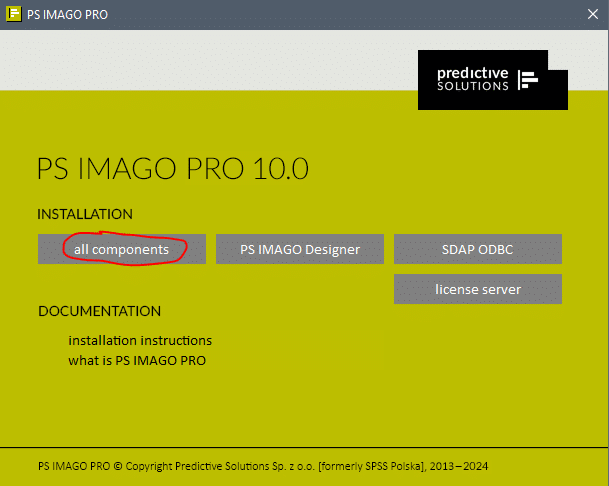Close the PS IMAGO PRO window
The width and height of the screenshot is (609, 486).
point(593,14)
